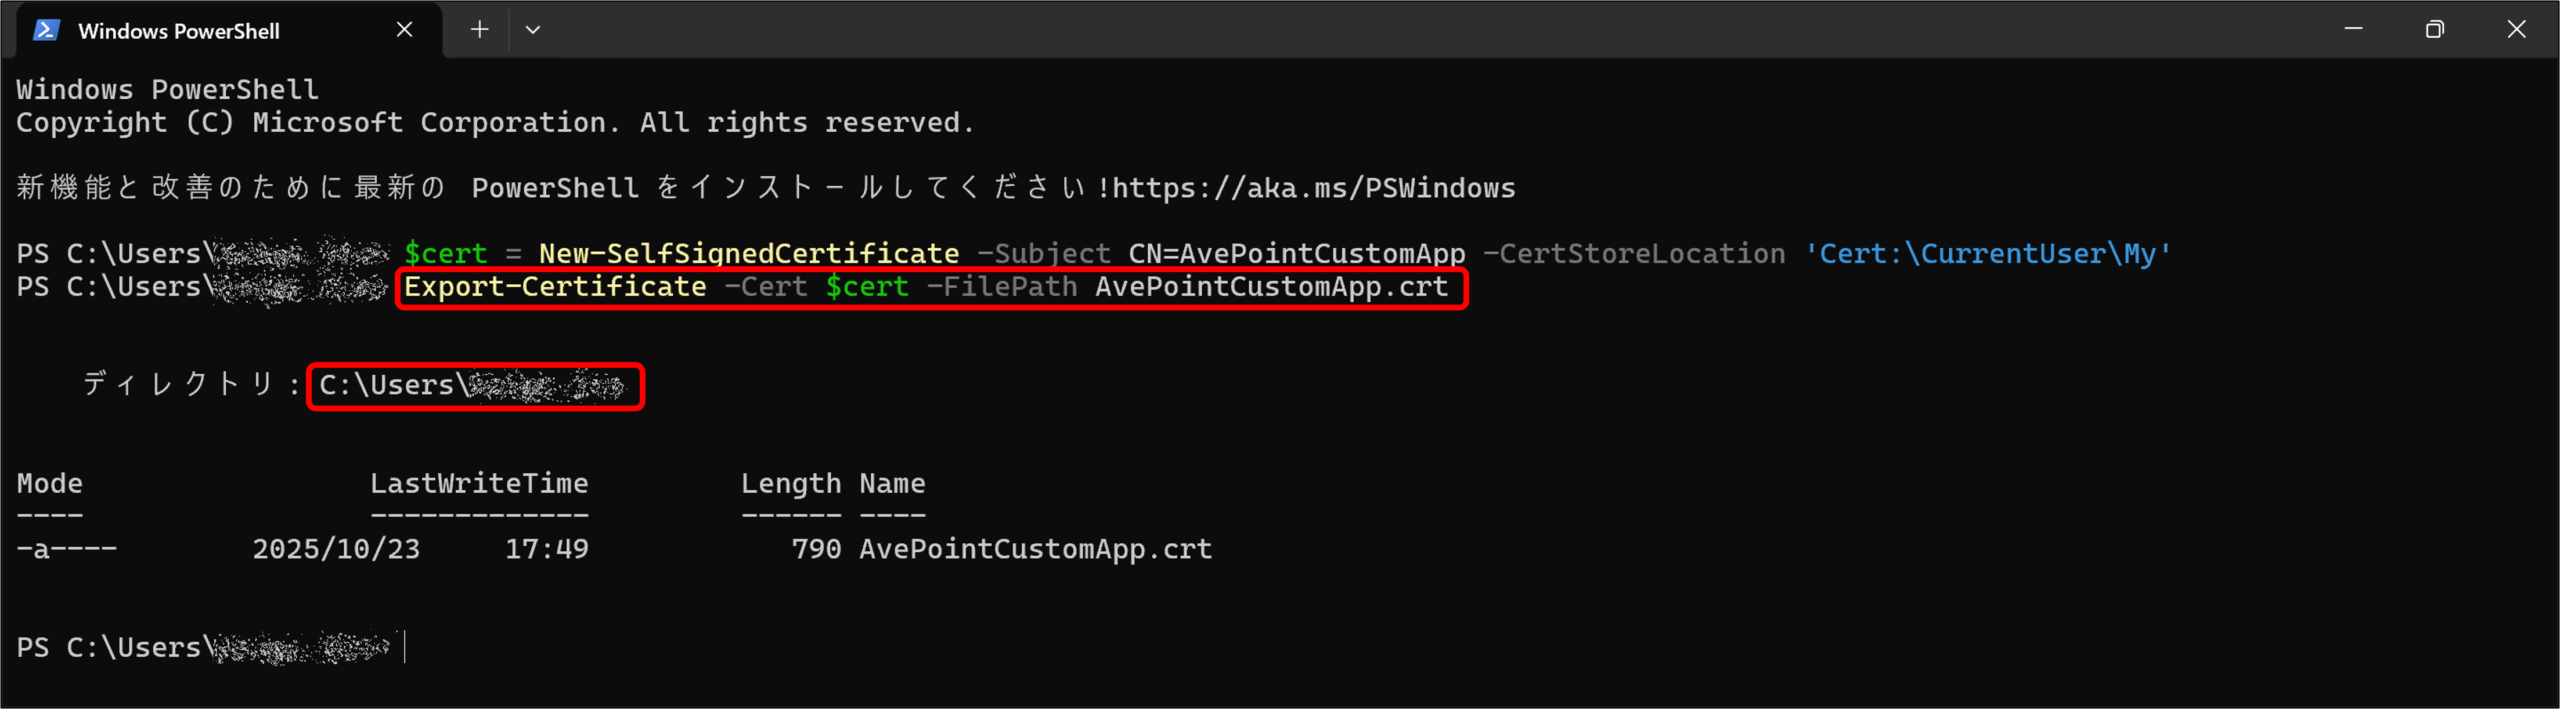Click the 2025/10/23 date in output
The image size is (2560, 709).
tap(336, 549)
